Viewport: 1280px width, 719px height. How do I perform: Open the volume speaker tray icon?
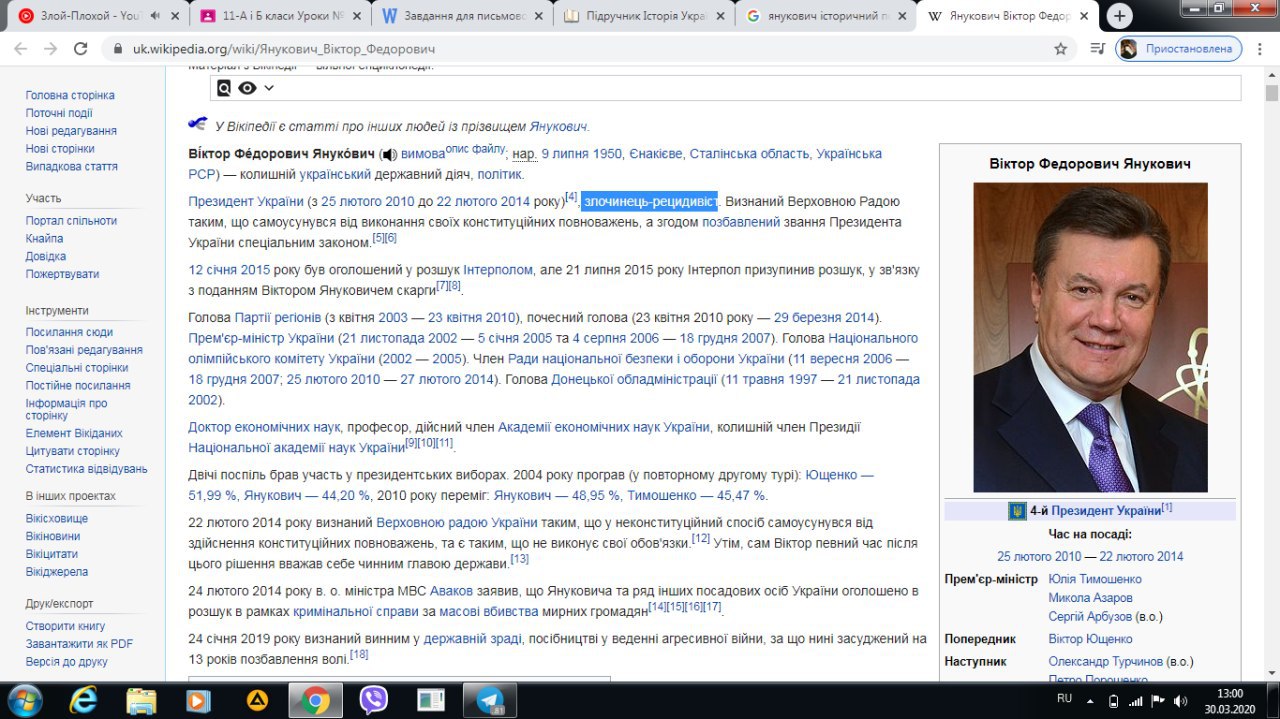1180,701
